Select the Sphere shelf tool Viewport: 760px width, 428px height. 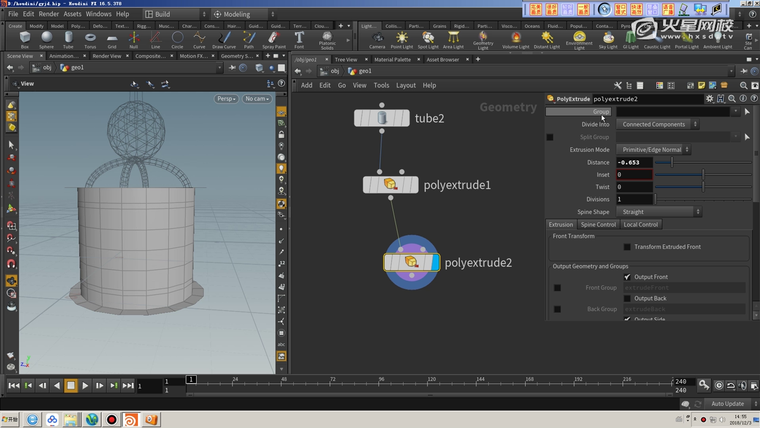(x=46, y=38)
